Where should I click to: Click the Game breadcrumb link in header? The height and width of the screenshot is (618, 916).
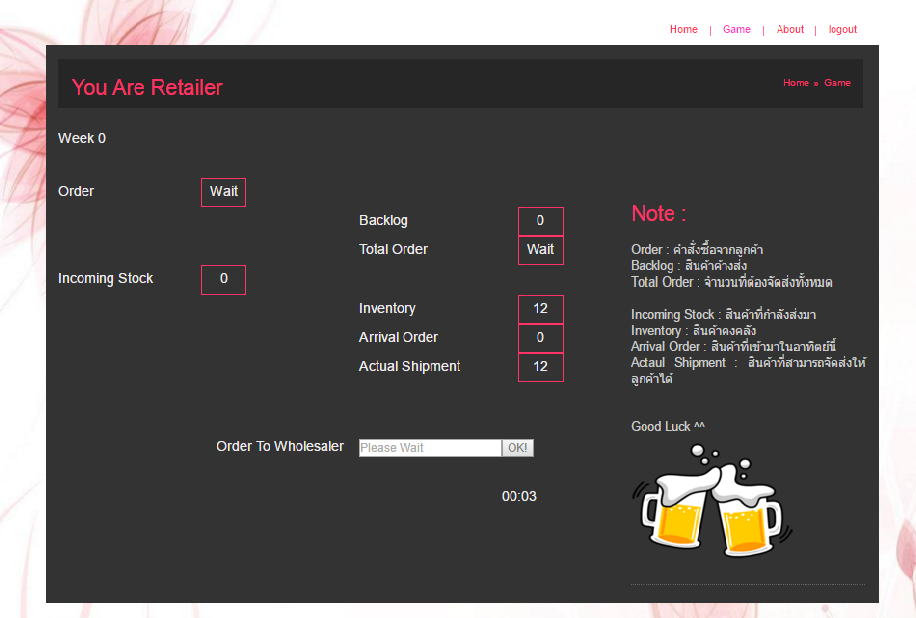pos(837,83)
